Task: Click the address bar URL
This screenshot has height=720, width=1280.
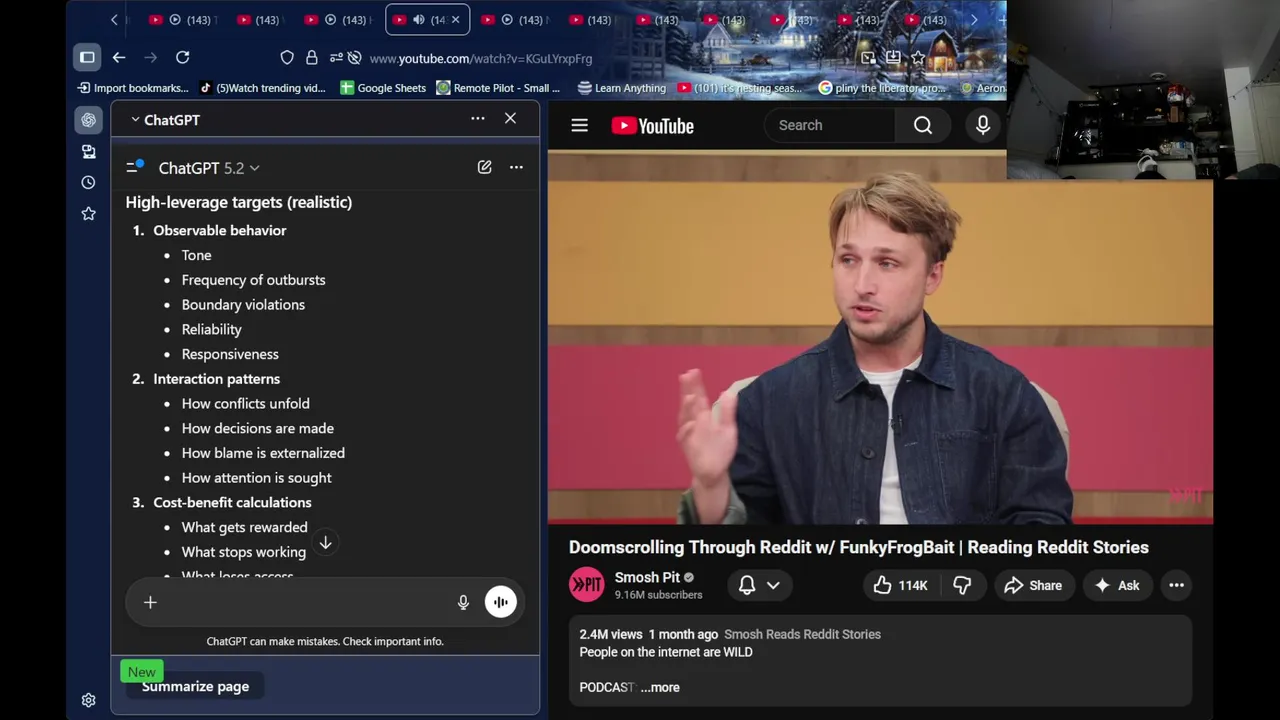Action: [x=481, y=58]
